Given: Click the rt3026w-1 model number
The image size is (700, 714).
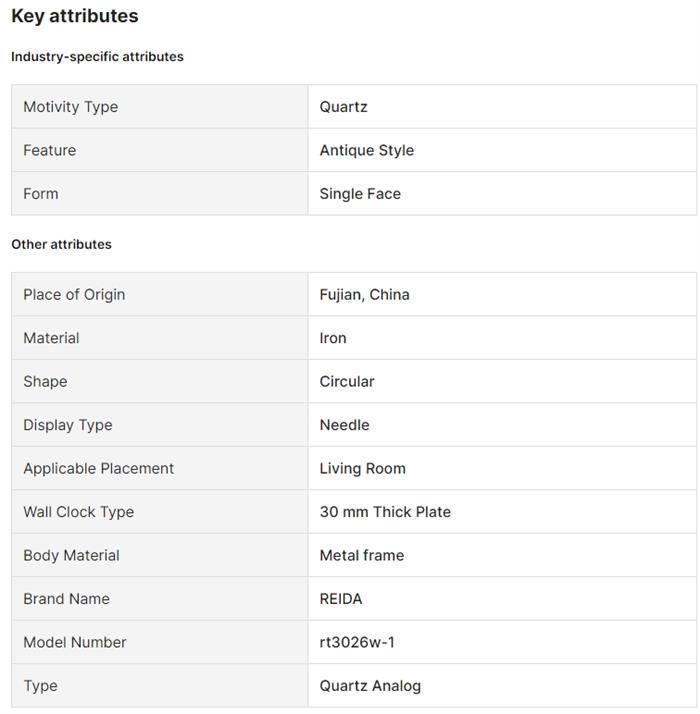Looking at the screenshot, I should 357,642.
